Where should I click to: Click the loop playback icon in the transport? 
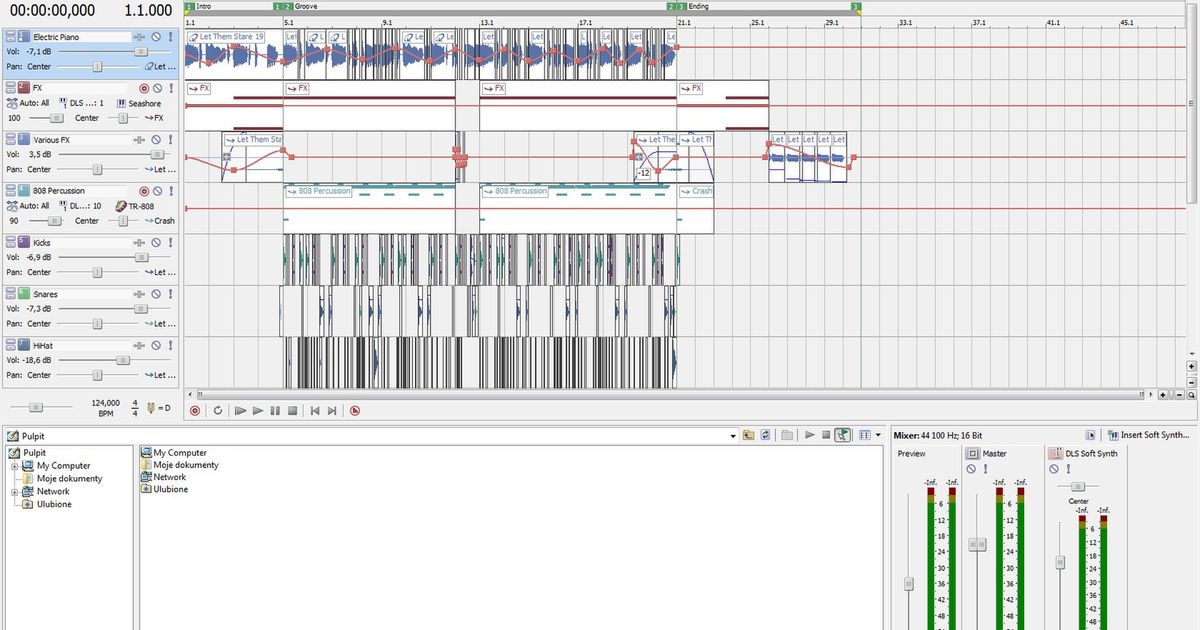coord(218,409)
